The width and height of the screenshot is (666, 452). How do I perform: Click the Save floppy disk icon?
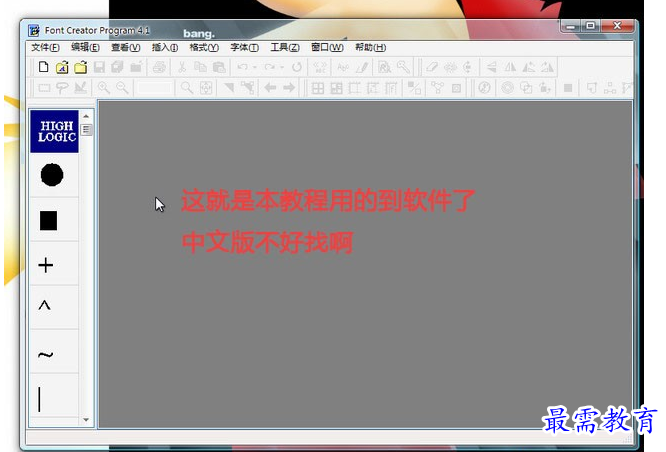(x=99, y=67)
